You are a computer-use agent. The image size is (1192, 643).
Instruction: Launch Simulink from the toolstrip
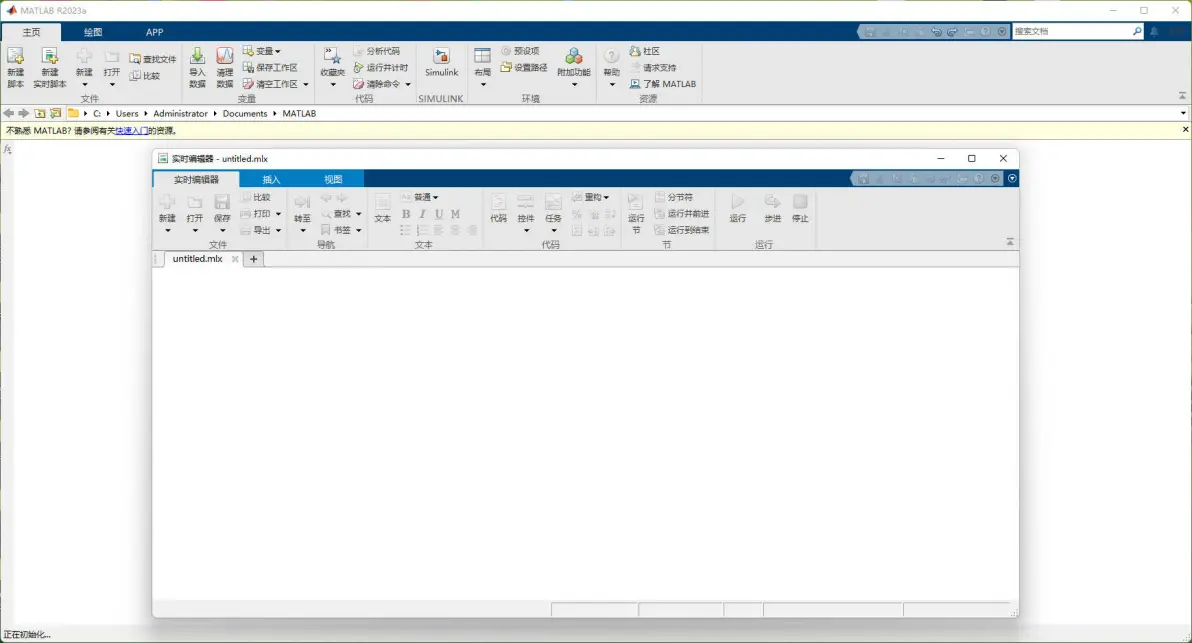pos(441,62)
